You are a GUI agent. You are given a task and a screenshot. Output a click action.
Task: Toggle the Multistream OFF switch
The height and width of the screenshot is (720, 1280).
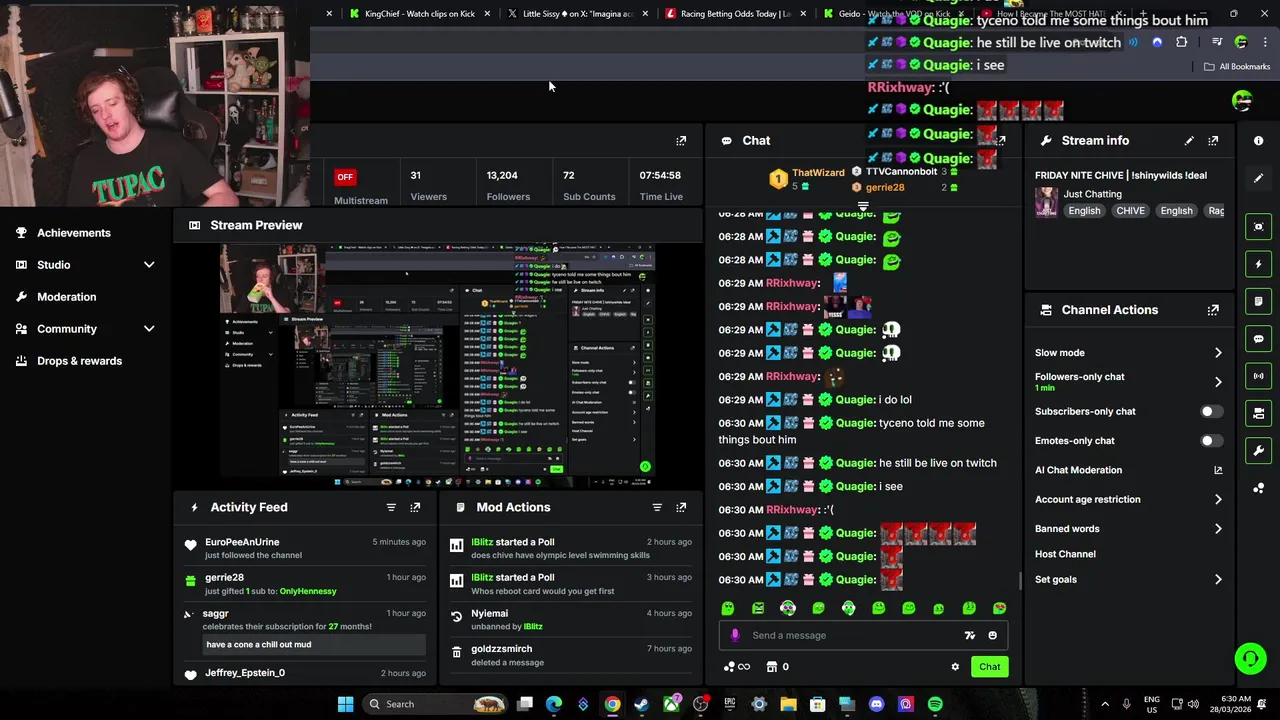pyautogui.click(x=345, y=177)
